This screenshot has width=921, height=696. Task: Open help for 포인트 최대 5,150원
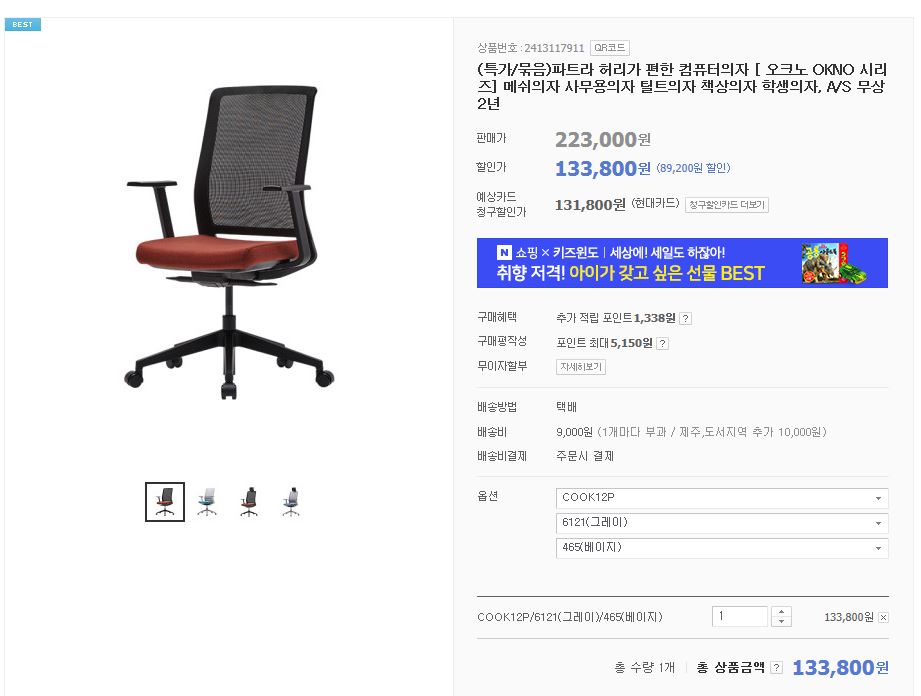pos(663,344)
